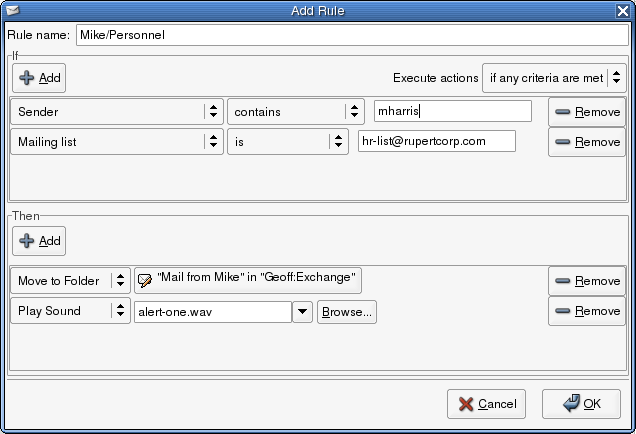Choose the "Mail from Mike" destination folder button

248,280
